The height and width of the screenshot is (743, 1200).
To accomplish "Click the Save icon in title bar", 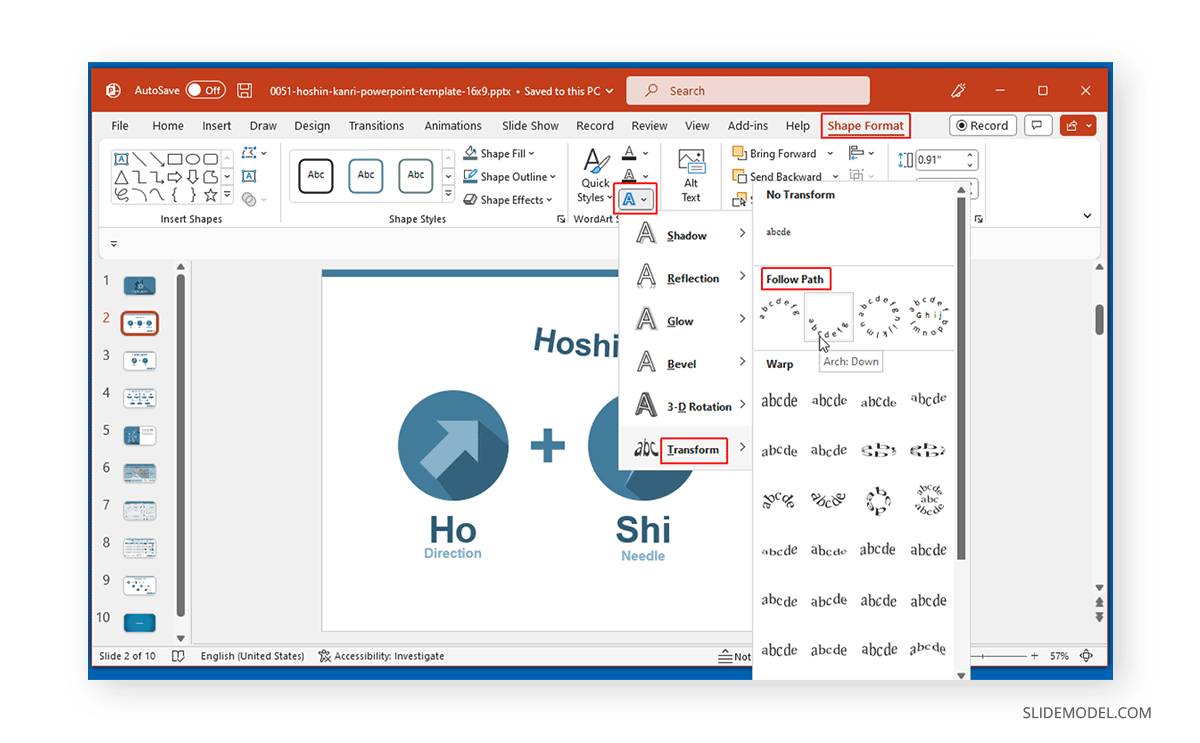I will pos(245,91).
